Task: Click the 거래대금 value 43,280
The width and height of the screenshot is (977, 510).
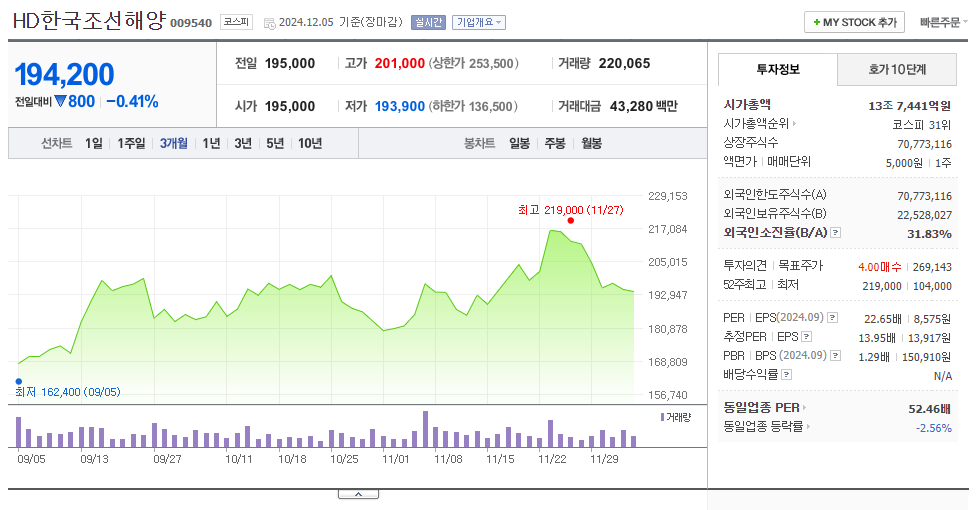Action: pyautogui.click(x=631, y=106)
